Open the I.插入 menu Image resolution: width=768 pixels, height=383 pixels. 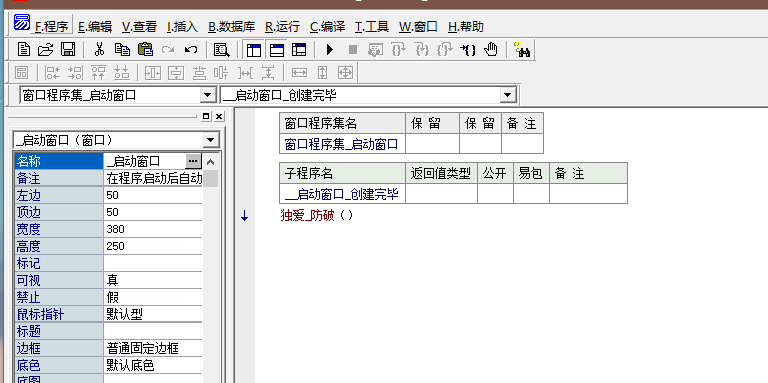pos(182,26)
